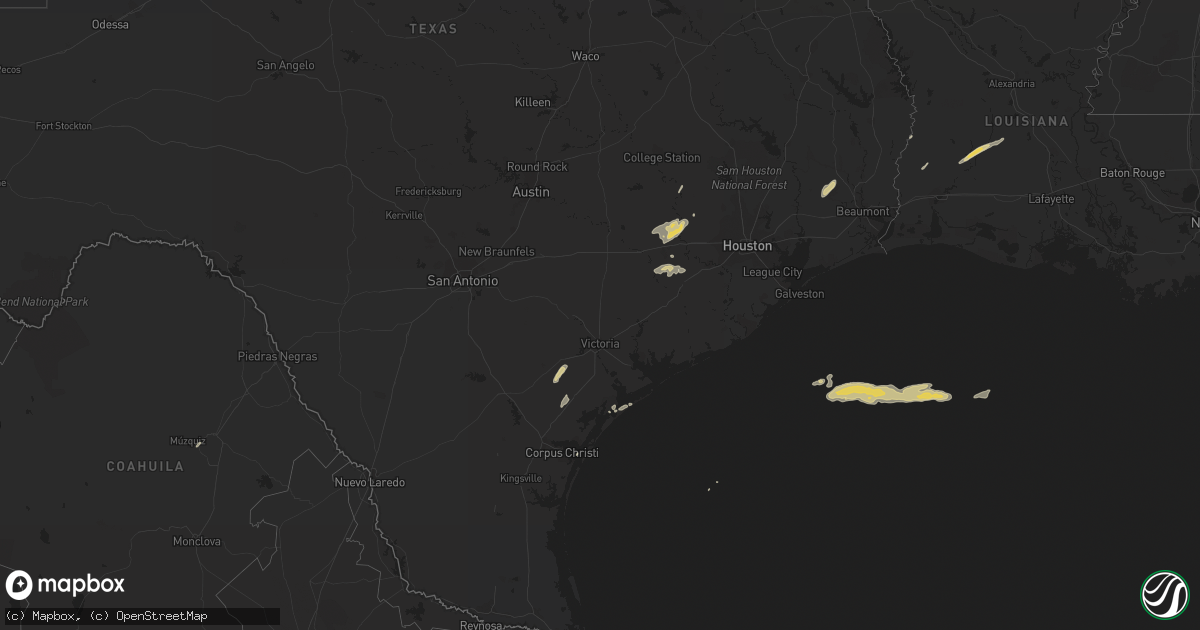The image size is (1200, 630).
Task: Click the Killeen city label
Action: pyautogui.click(x=532, y=103)
